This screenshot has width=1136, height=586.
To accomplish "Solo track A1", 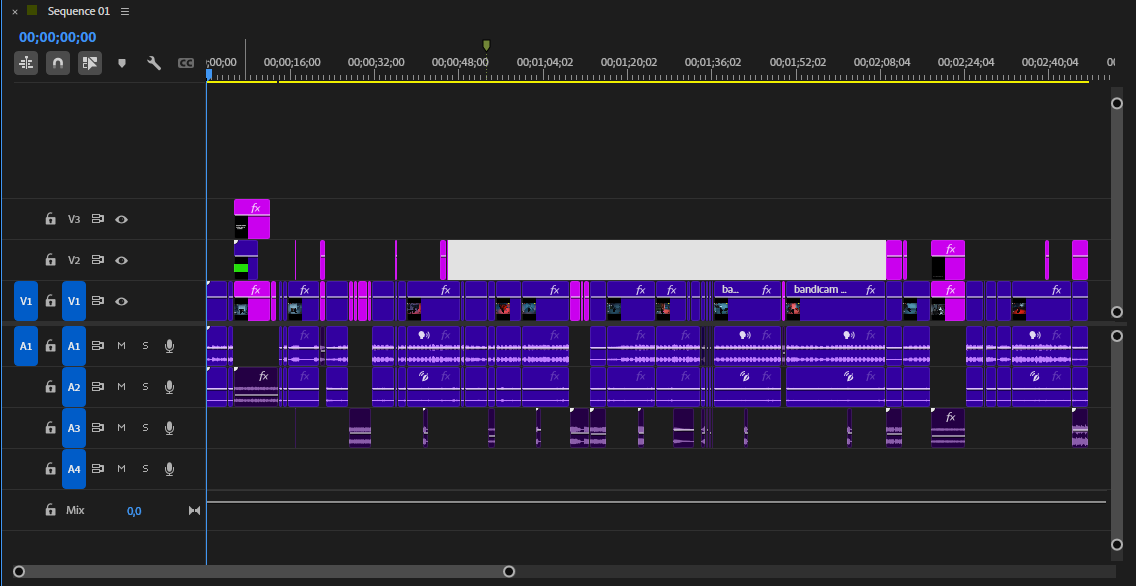I will 145,346.
